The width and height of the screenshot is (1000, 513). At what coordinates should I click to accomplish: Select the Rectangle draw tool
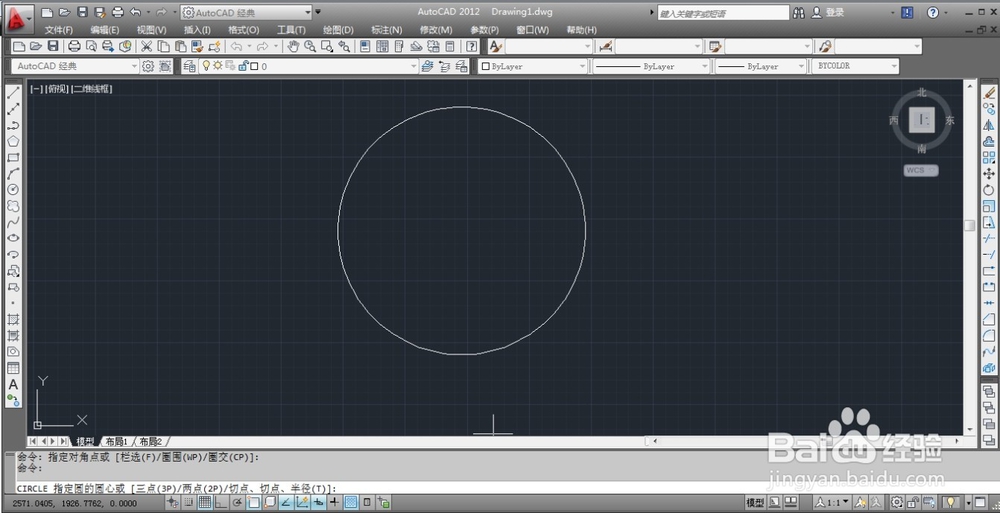point(13,158)
